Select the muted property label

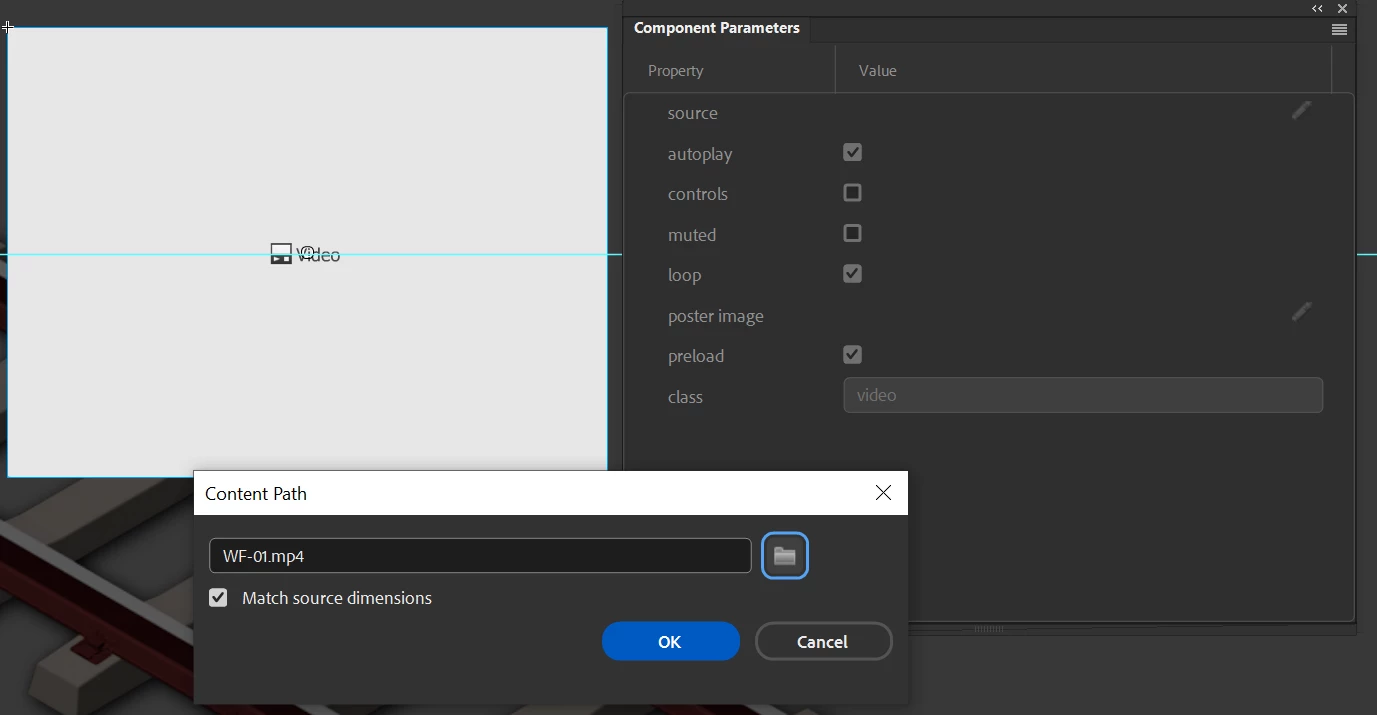[x=692, y=235]
